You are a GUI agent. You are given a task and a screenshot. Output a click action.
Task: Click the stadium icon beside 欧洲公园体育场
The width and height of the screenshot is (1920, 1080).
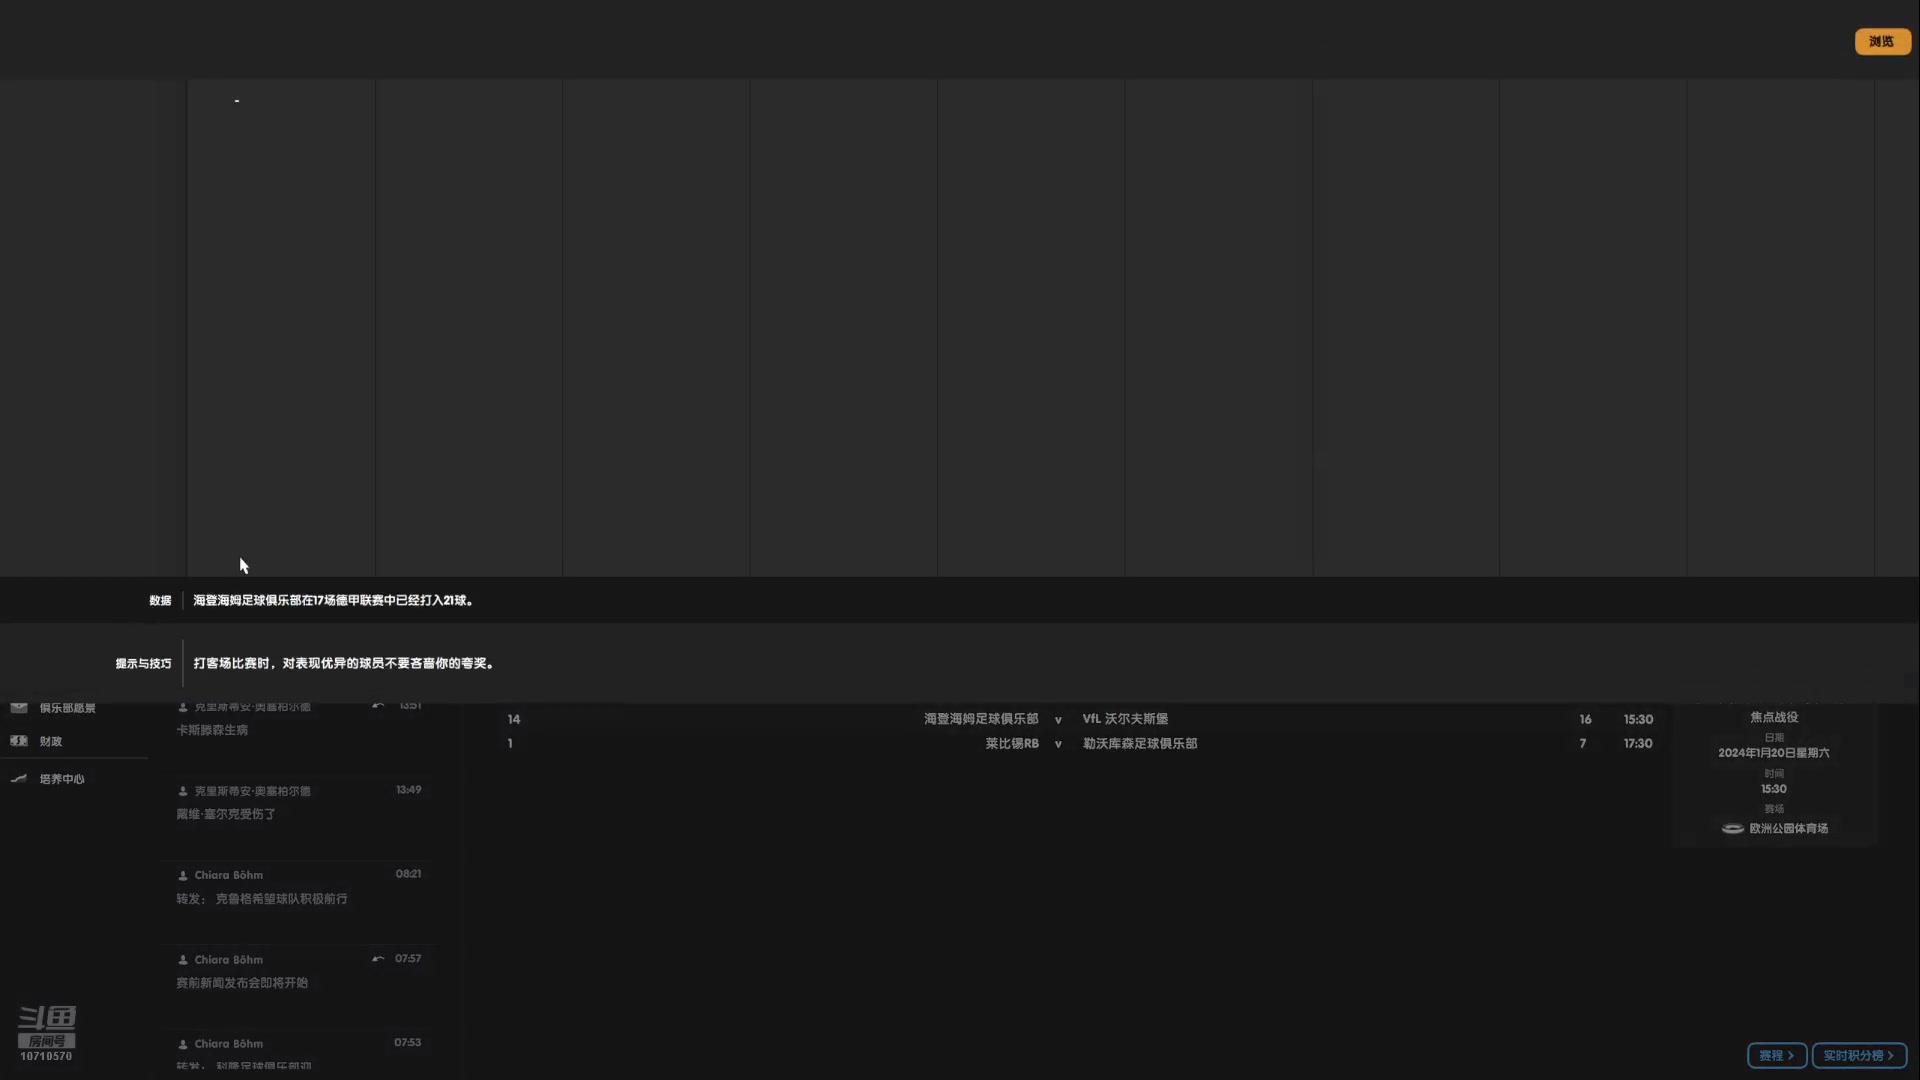click(x=1732, y=828)
